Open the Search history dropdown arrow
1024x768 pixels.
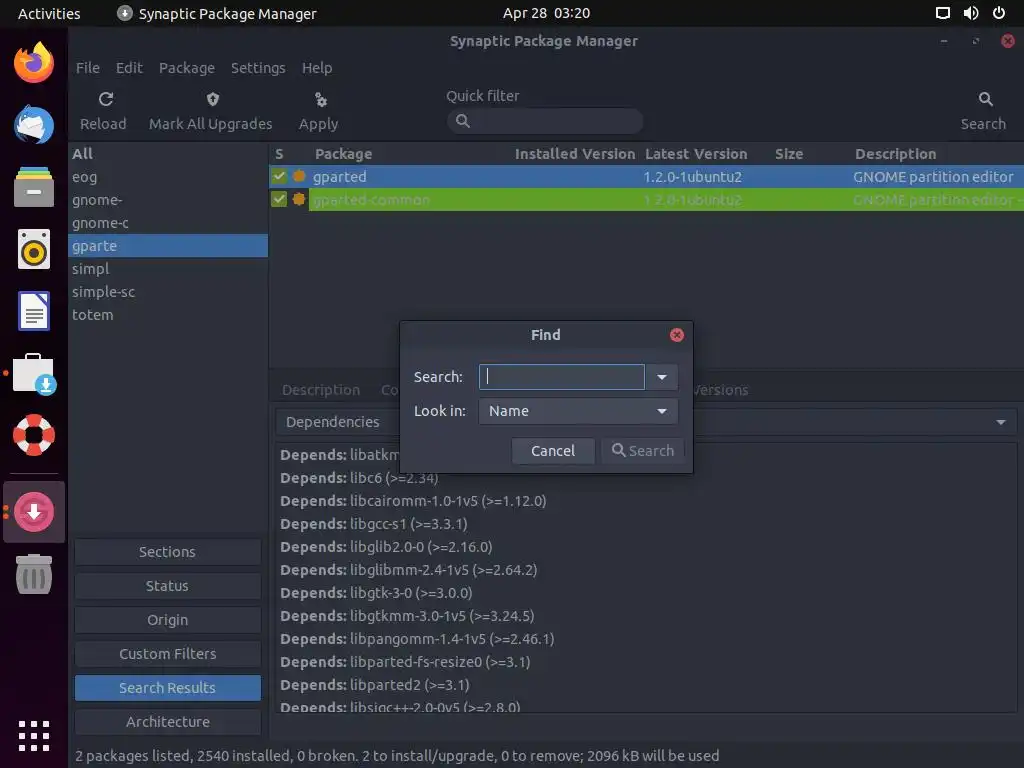pos(662,377)
